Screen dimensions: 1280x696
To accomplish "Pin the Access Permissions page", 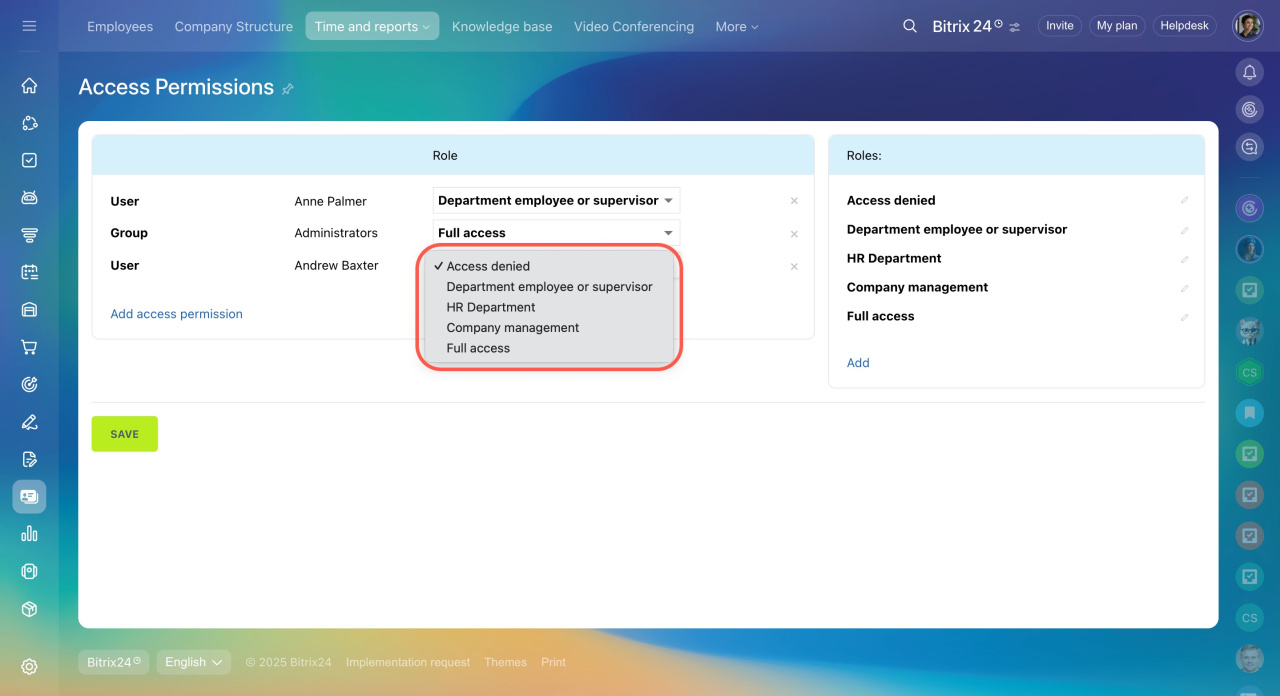I will click(288, 89).
